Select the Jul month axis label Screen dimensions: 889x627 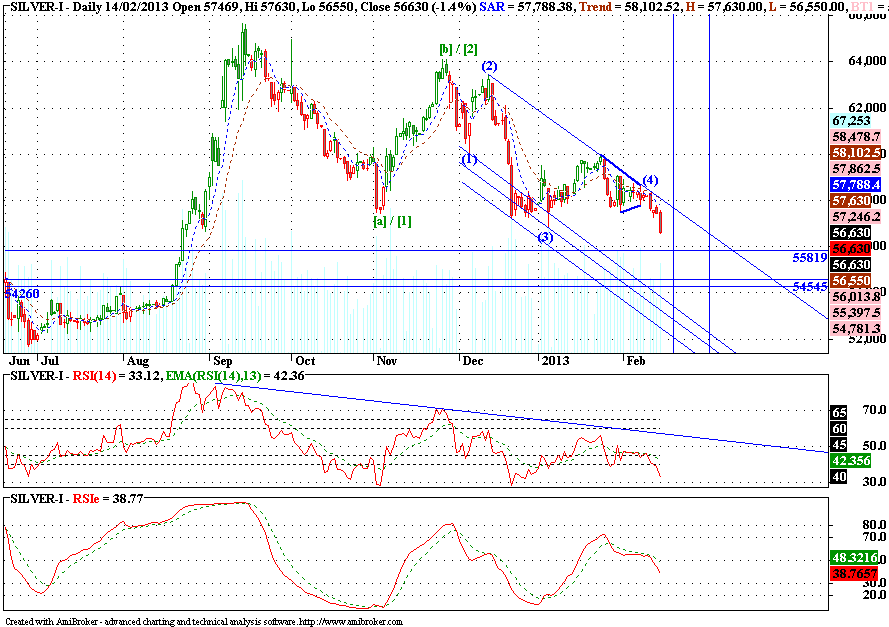click(x=50, y=361)
